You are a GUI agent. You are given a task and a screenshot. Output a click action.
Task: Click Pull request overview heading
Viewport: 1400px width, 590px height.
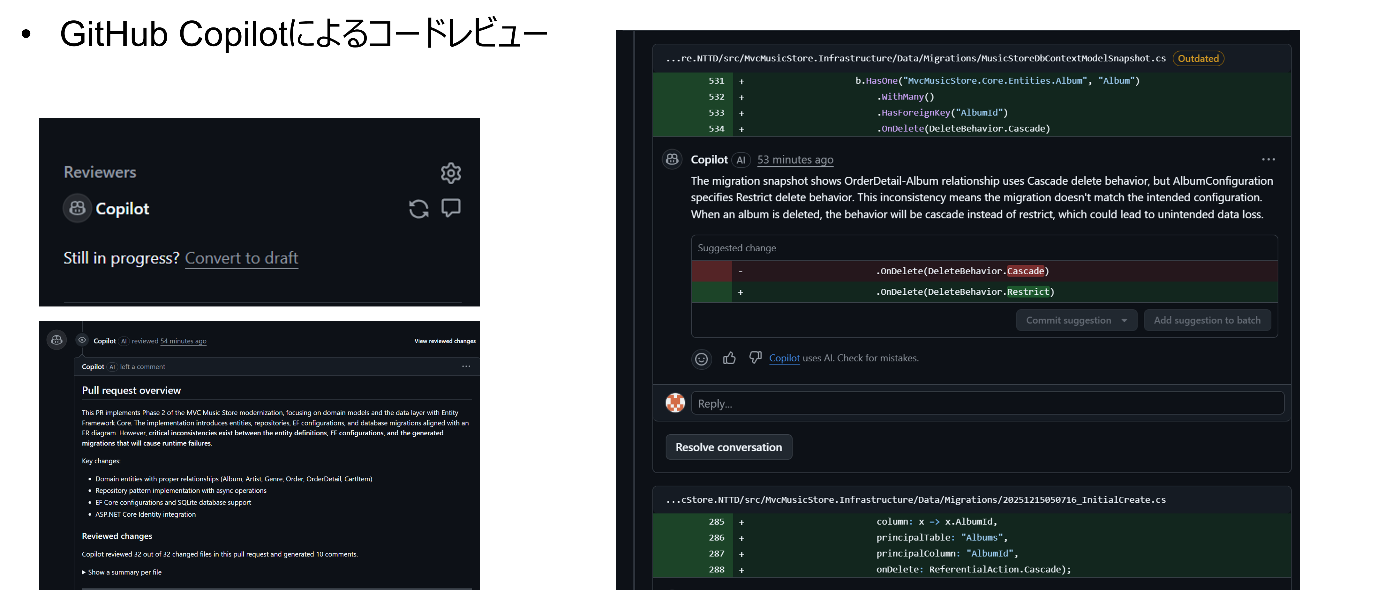(x=131, y=390)
